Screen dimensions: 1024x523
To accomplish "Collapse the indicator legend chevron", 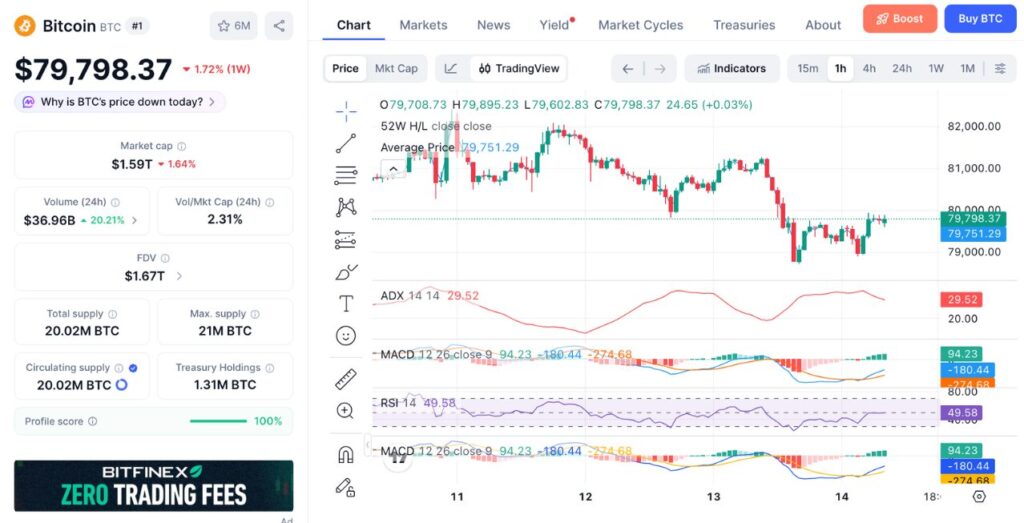I will [393, 169].
